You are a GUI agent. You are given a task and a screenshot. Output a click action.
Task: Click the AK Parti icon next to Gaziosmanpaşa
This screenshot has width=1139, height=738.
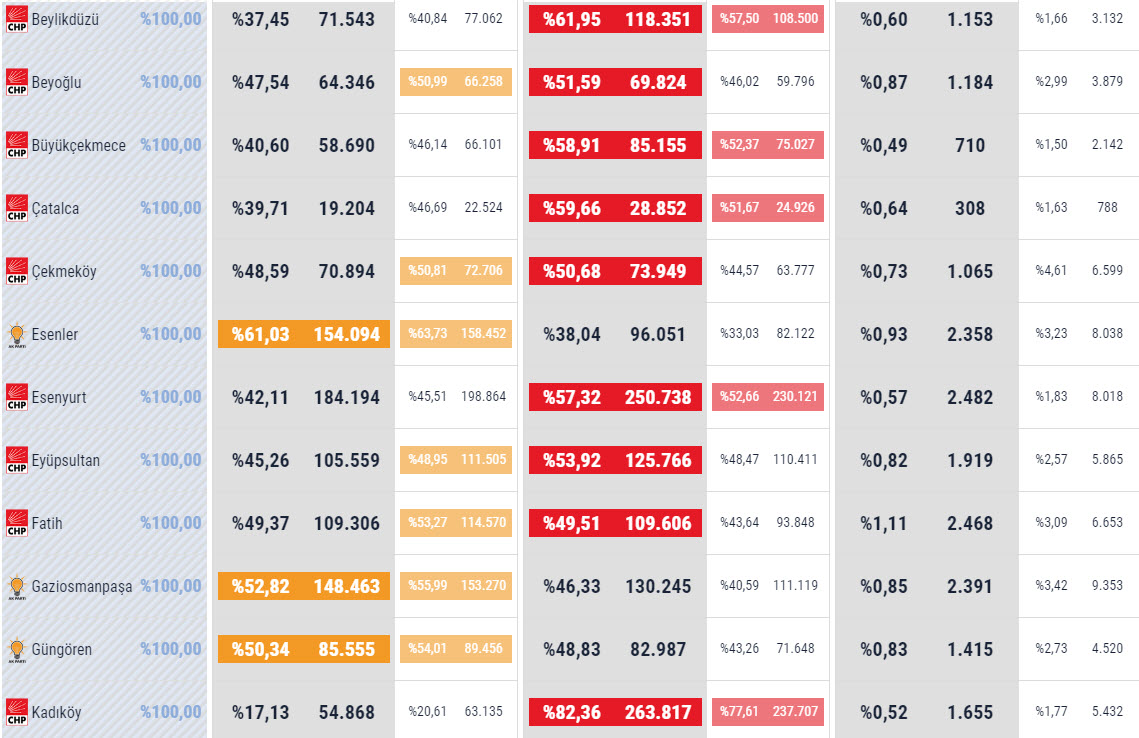tap(17, 587)
